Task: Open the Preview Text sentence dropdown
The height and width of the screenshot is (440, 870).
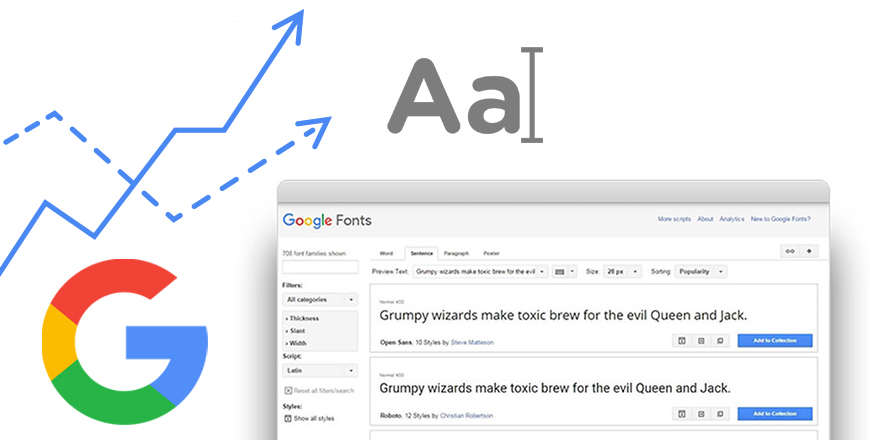Action: tap(481, 271)
